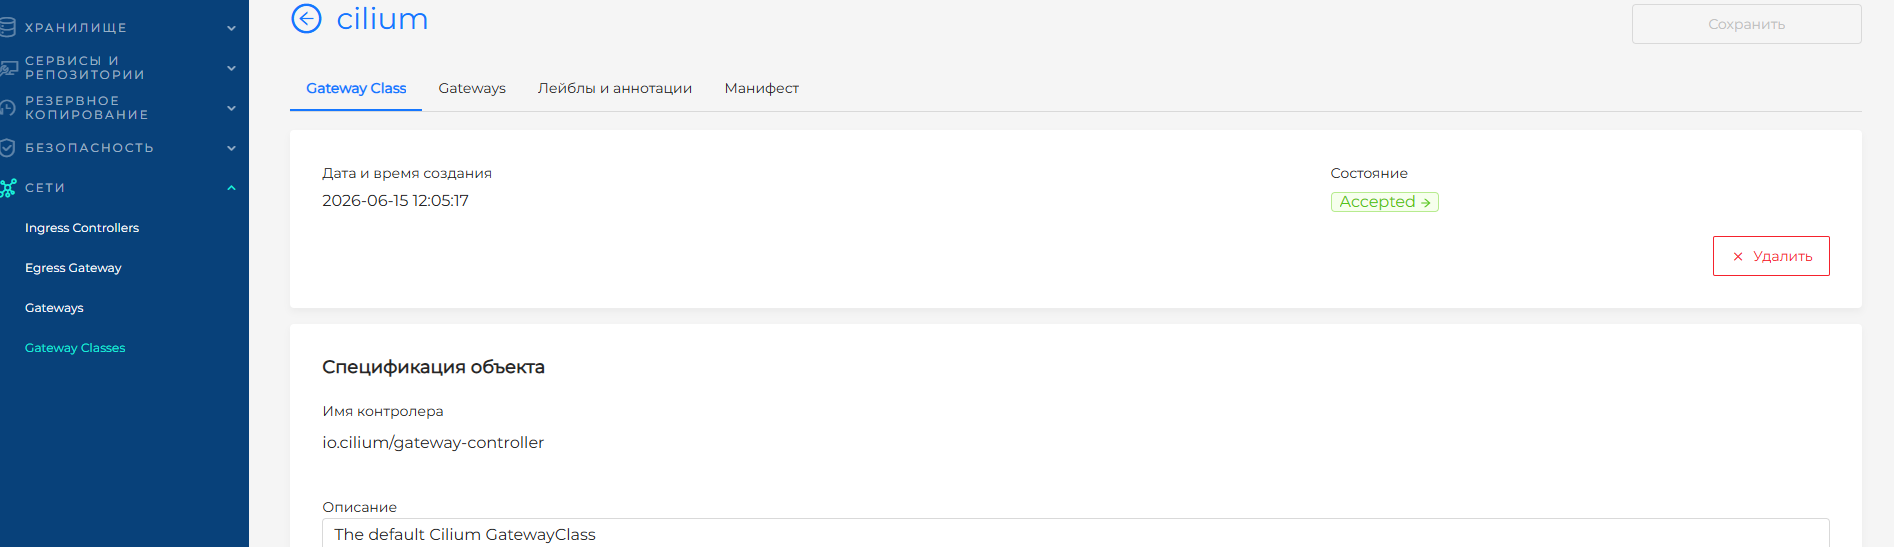Viewport: 1894px width, 547px height.
Task: Open the Лейблы и аннотации tab
Action: pyautogui.click(x=615, y=88)
